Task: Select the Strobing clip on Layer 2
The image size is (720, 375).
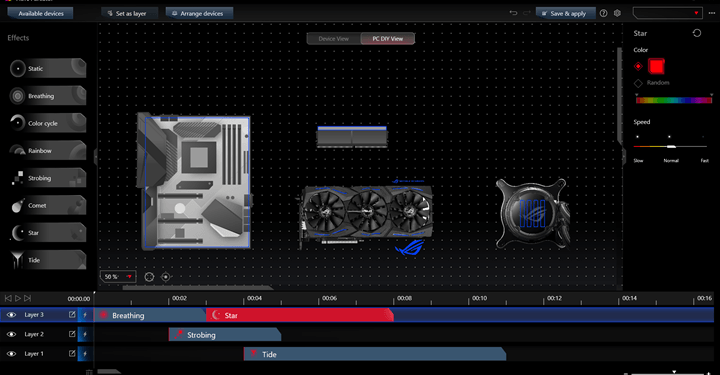Action: 225,335
